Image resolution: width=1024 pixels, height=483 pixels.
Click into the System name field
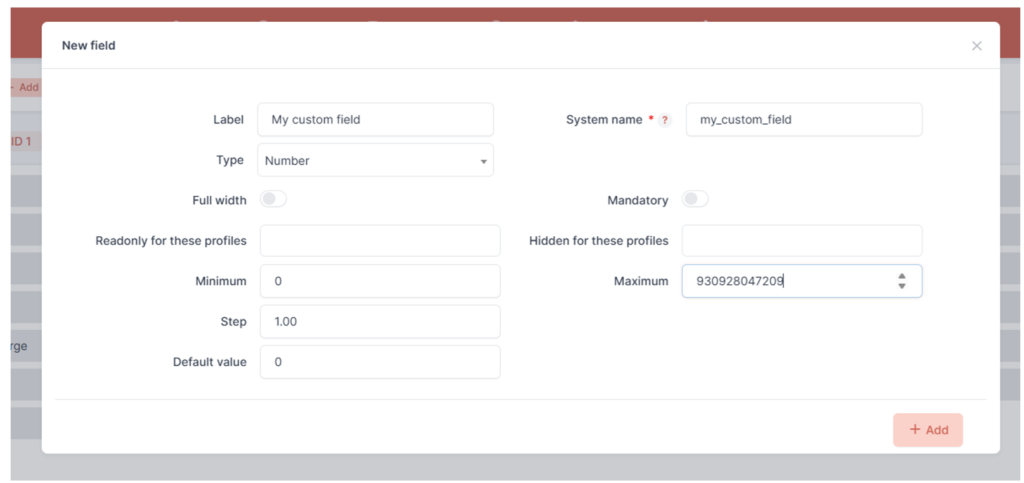tap(803, 120)
